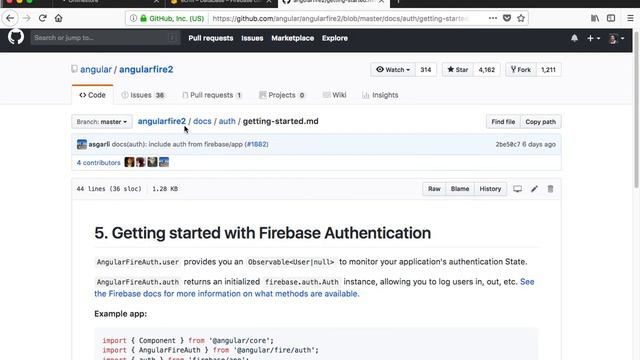Fork the angularfire2 repository

pos(521,70)
